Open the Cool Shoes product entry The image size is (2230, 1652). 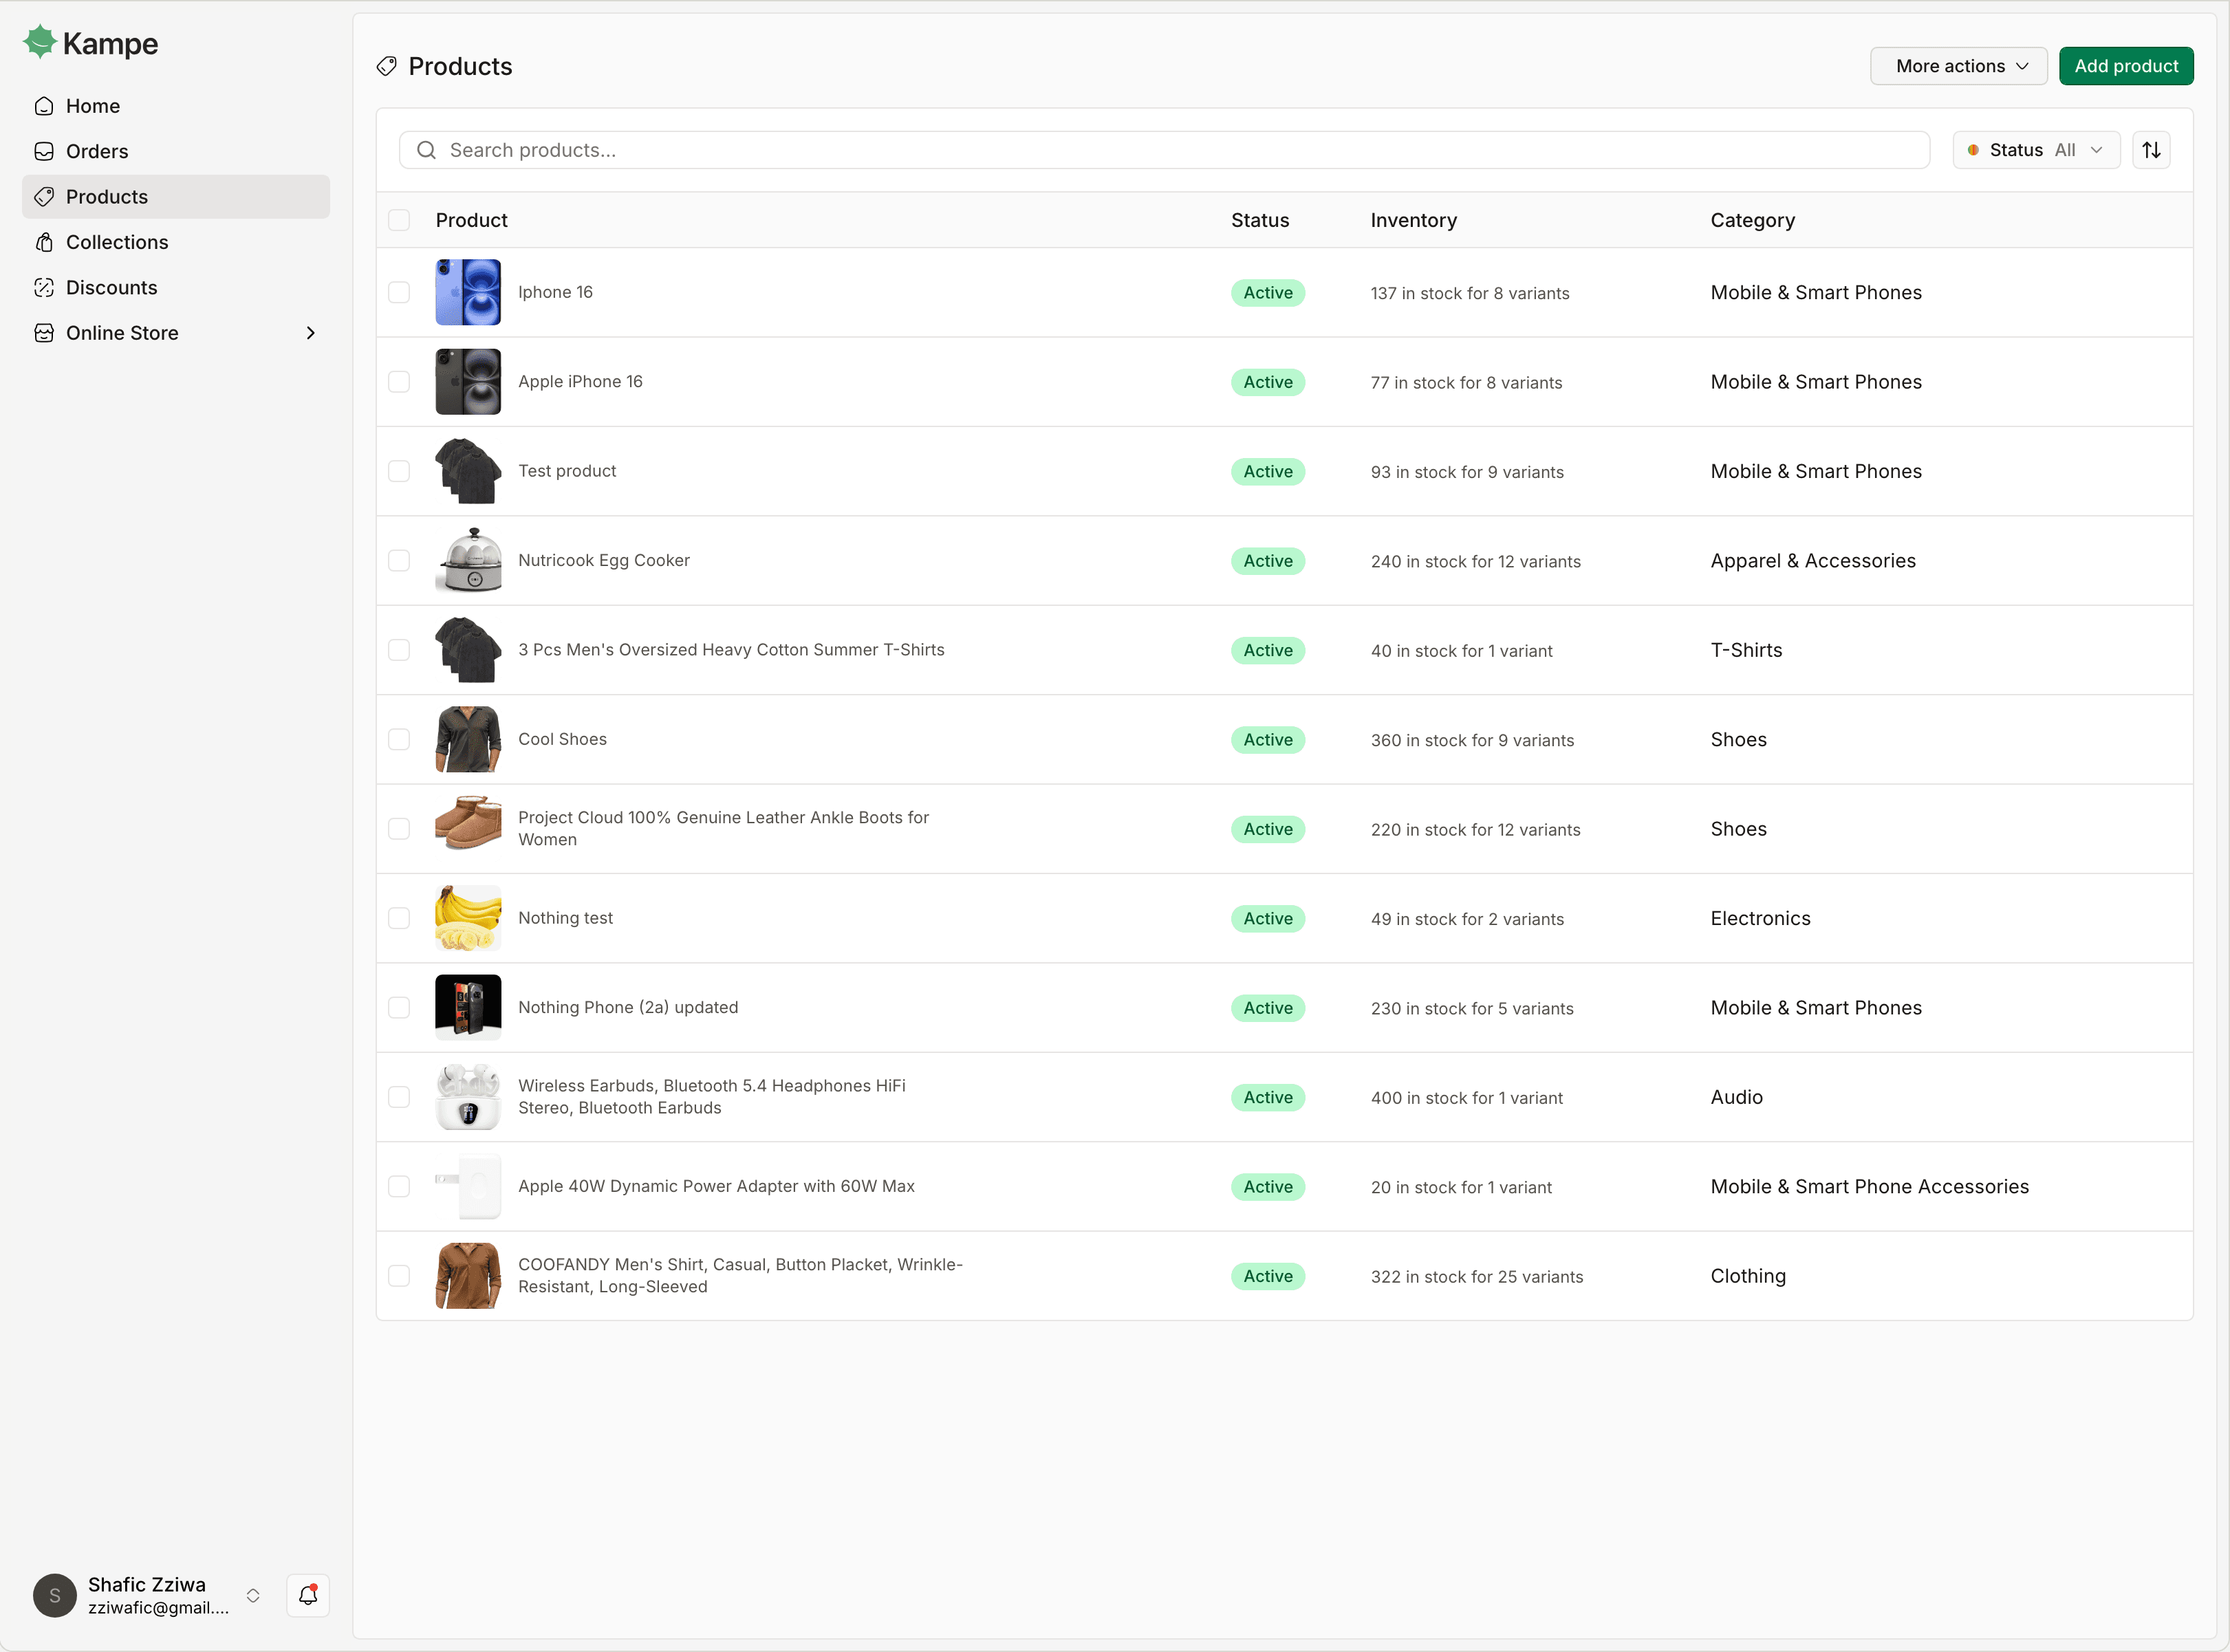coord(562,738)
